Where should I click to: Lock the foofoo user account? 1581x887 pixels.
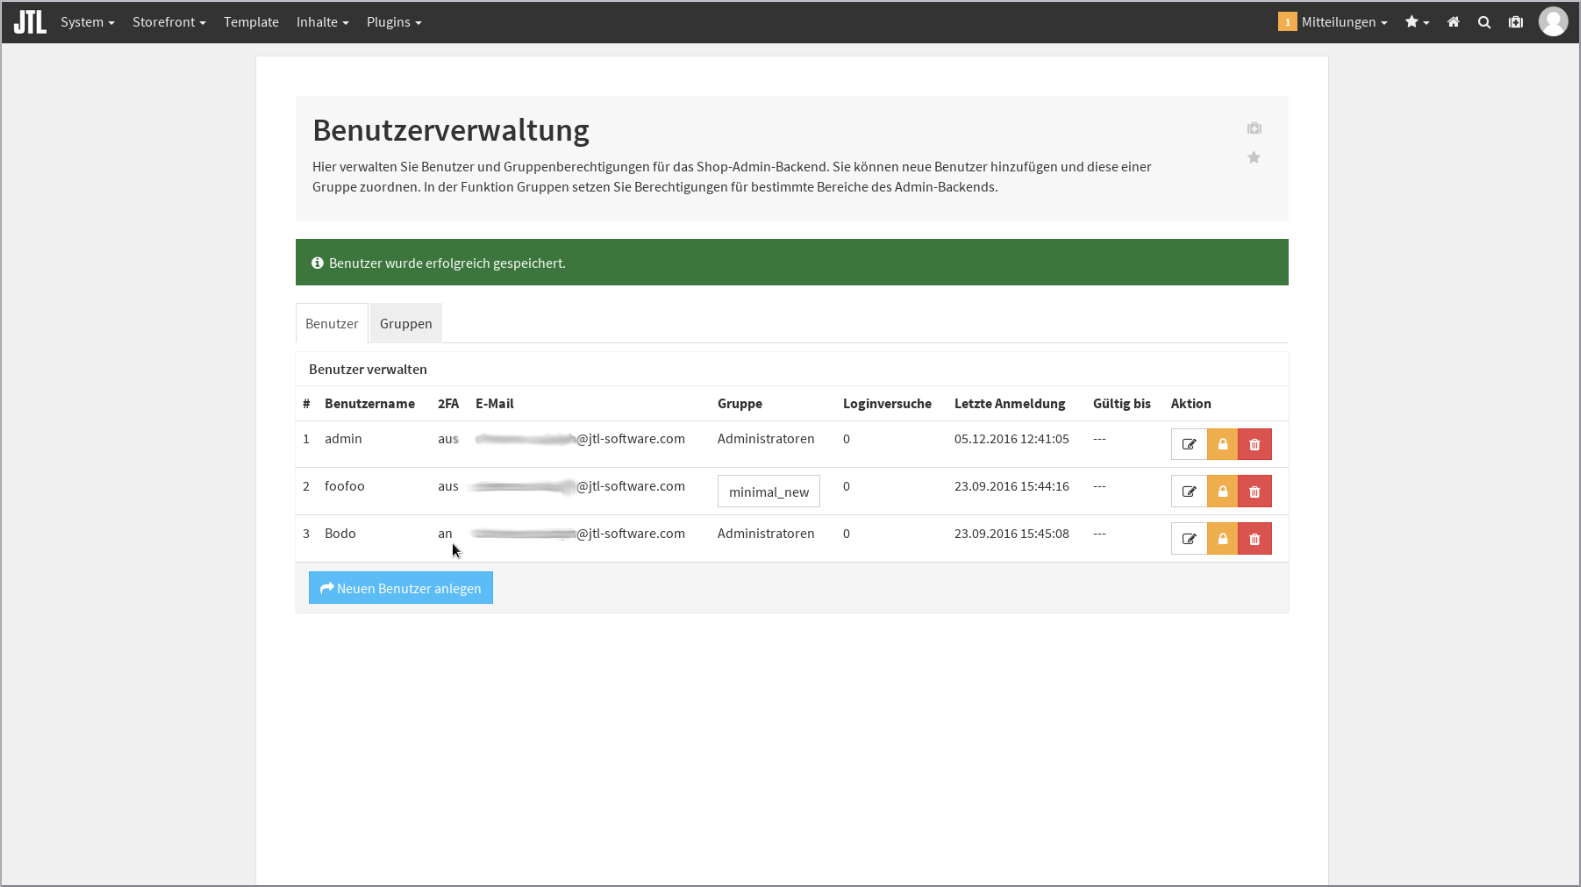click(x=1222, y=491)
